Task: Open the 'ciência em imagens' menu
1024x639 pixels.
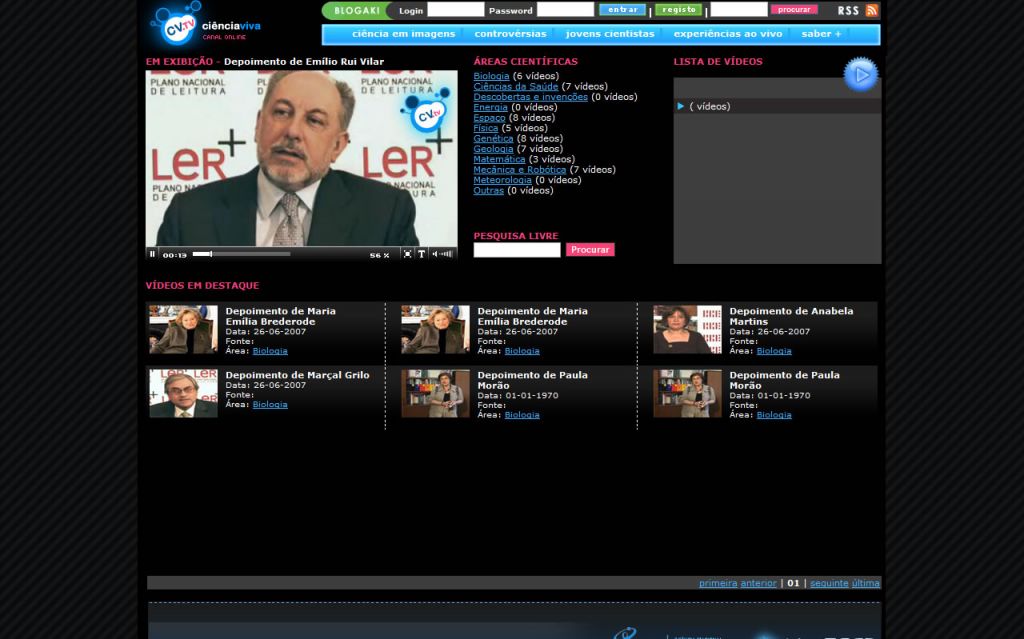Action: [x=403, y=34]
